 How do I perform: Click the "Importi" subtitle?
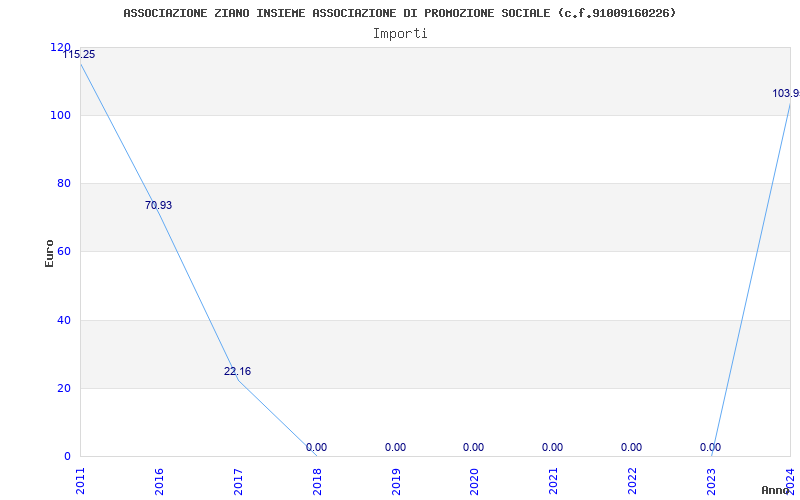[x=400, y=34]
